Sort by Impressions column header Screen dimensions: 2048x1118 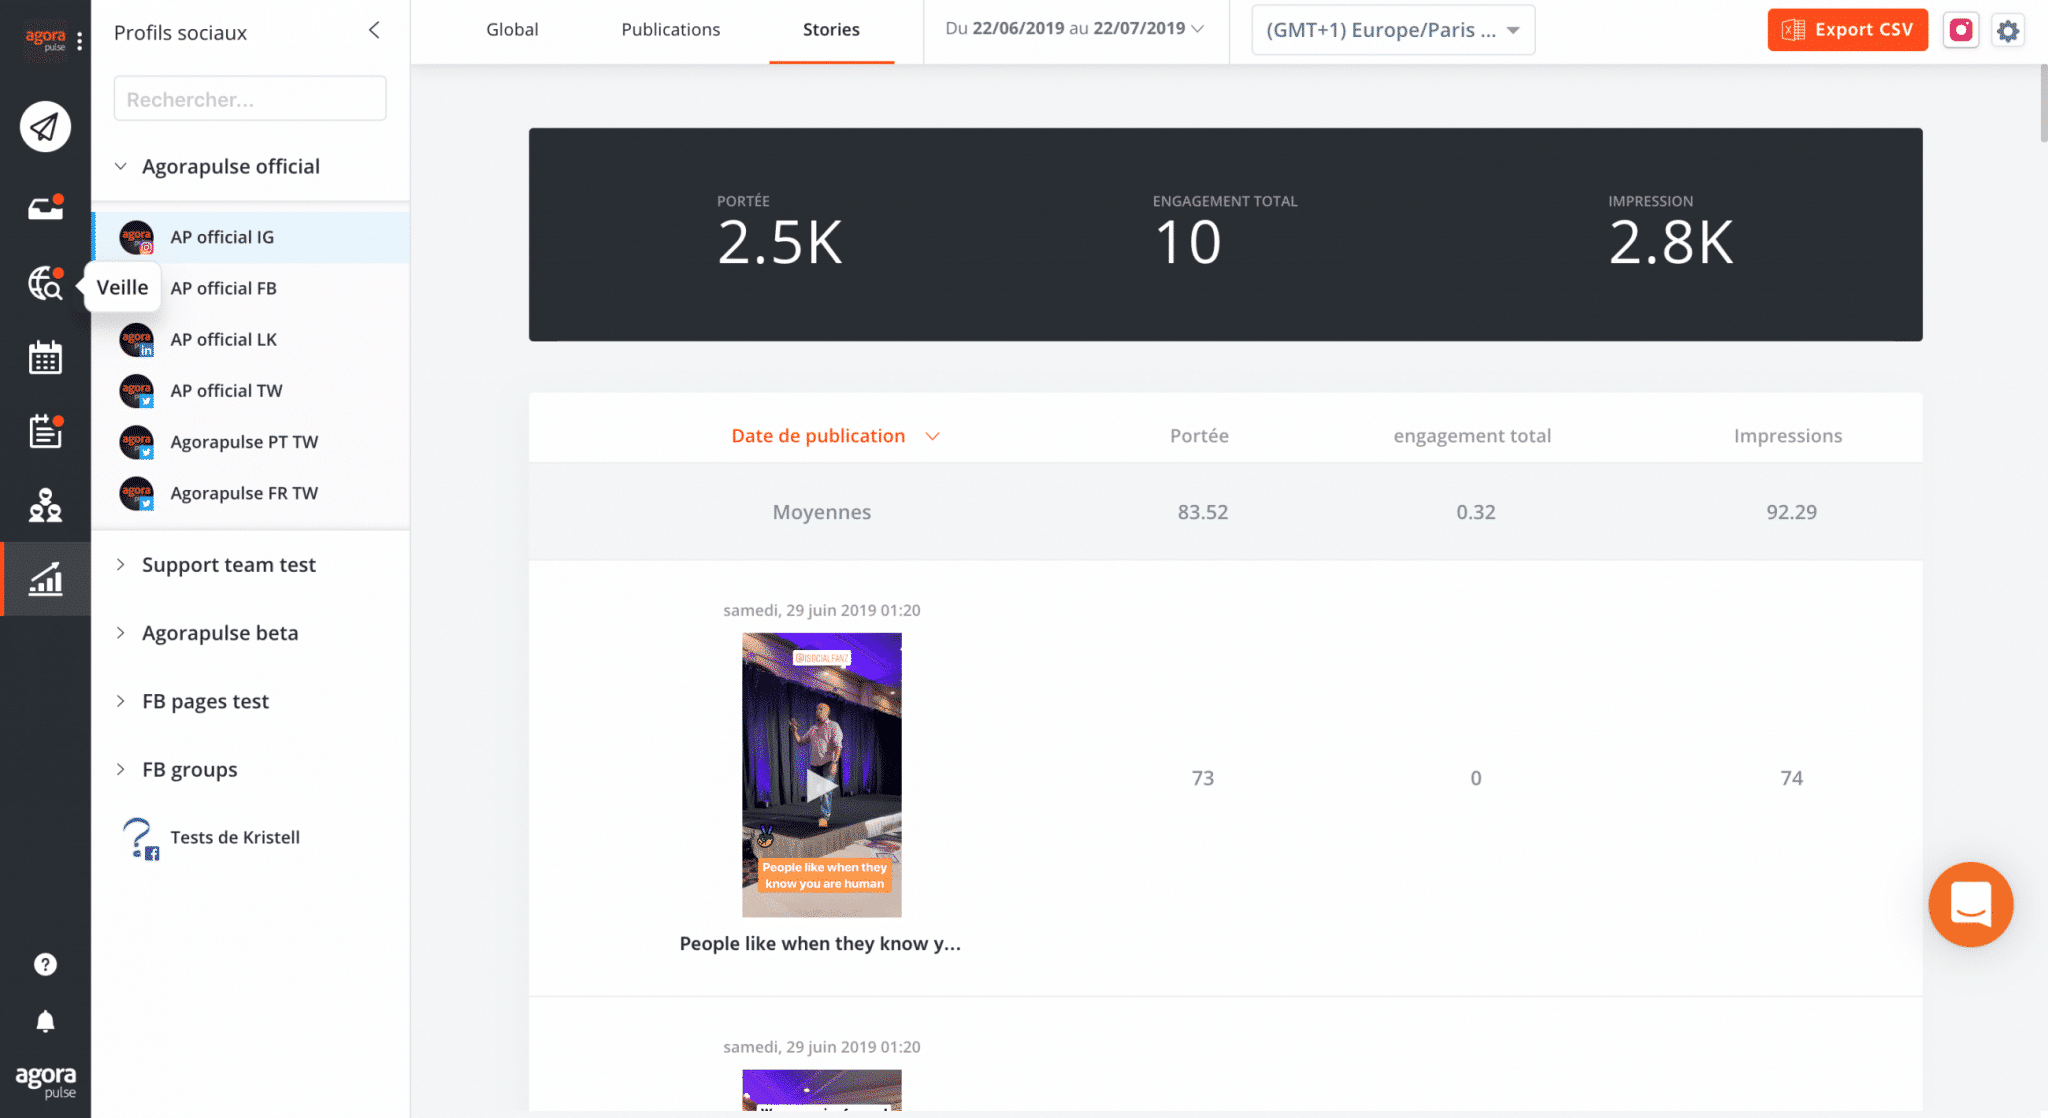(1787, 435)
